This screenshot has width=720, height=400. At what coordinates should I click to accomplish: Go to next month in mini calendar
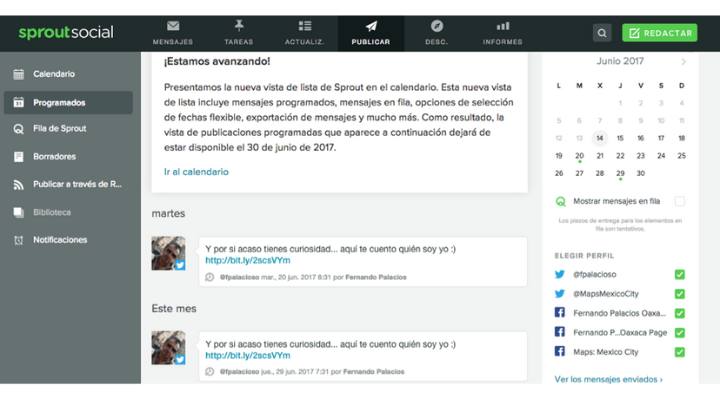[x=683, y=62]
